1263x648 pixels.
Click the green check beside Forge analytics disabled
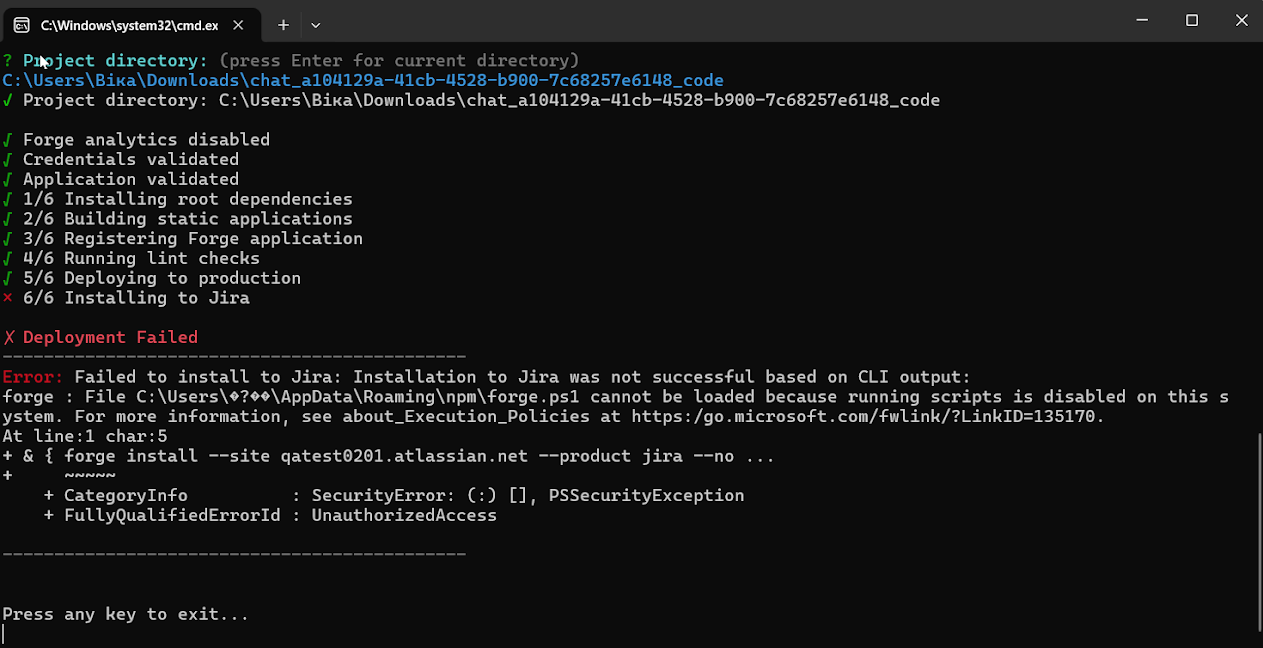click(8, 140)
